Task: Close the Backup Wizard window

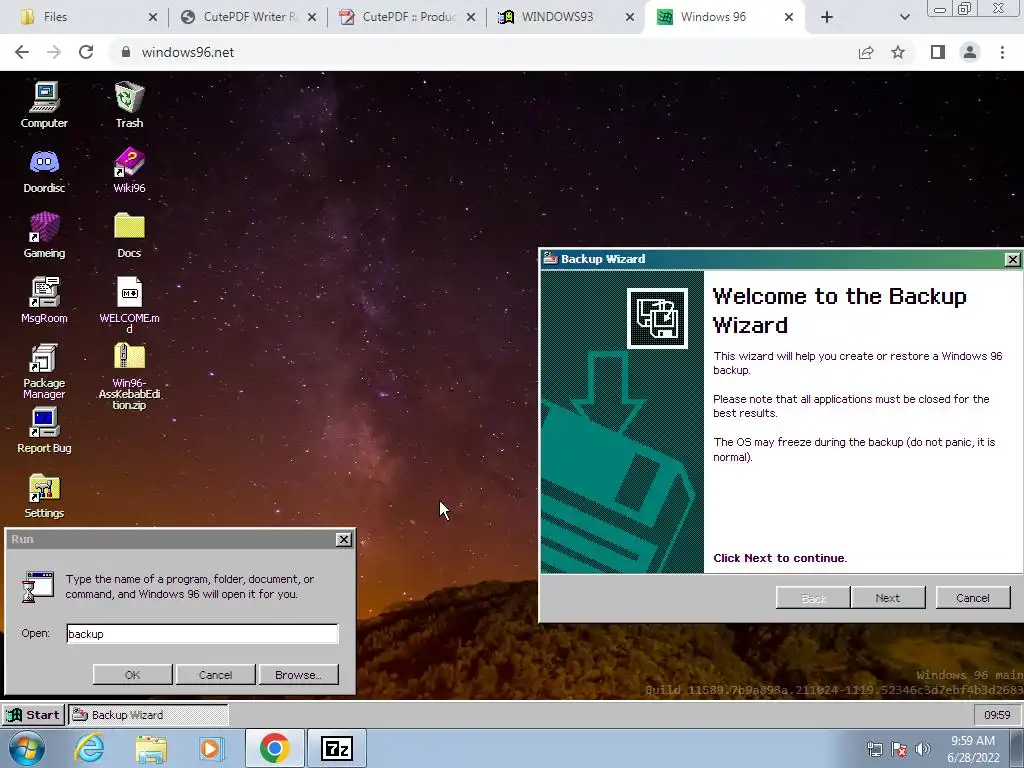Action: point(1012,259)
